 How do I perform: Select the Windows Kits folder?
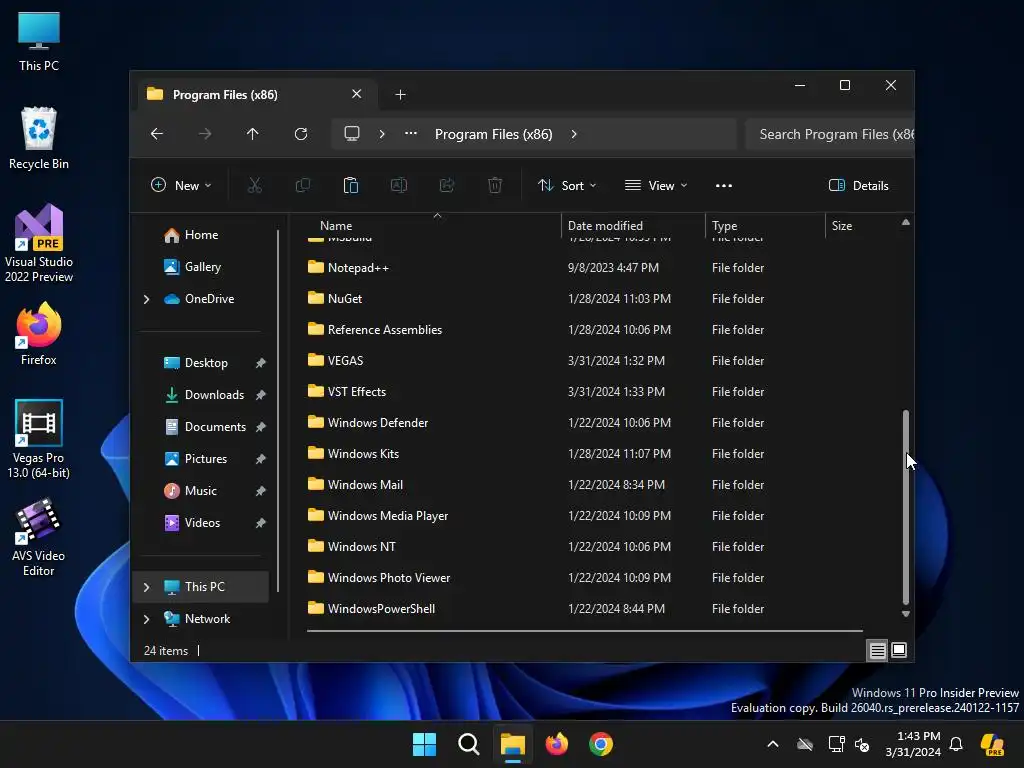tap(363, 454)
